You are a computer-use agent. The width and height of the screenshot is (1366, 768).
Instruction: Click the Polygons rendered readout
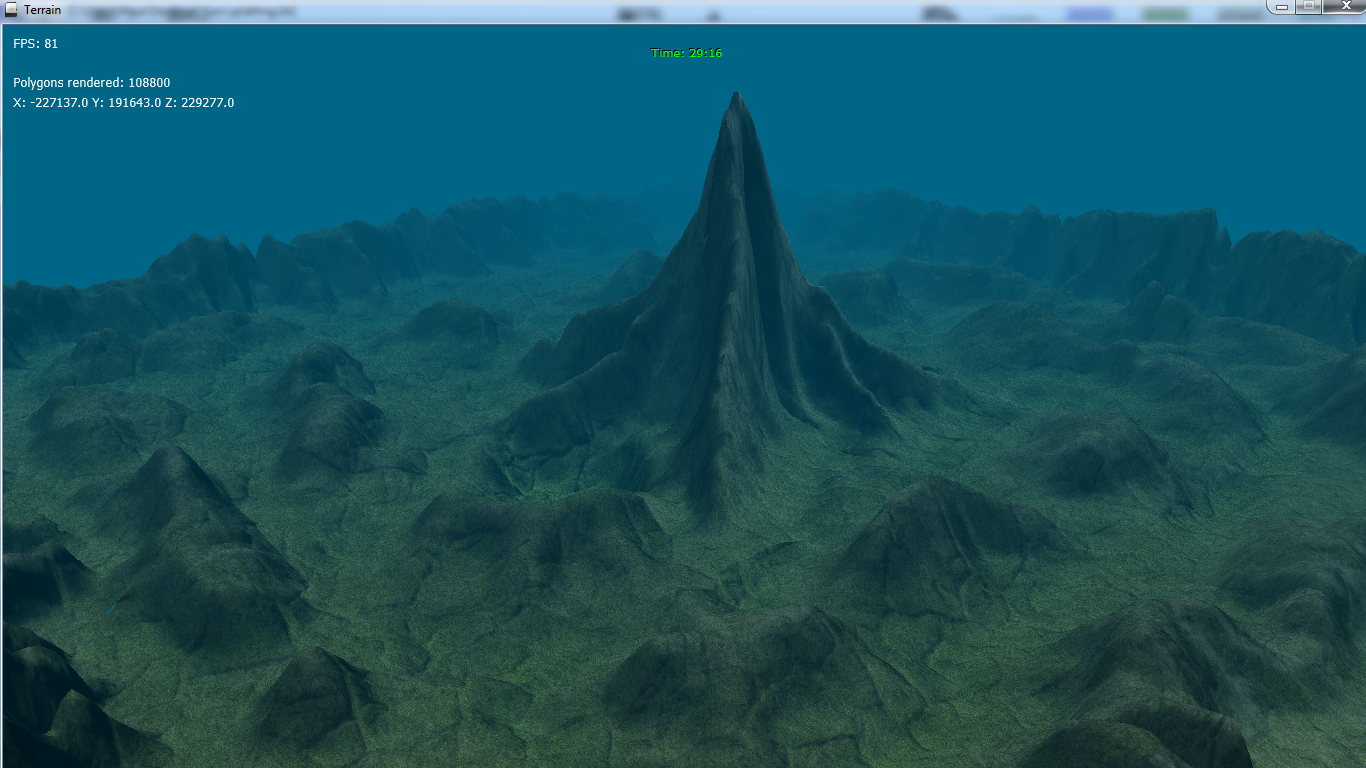click(92, 83)
